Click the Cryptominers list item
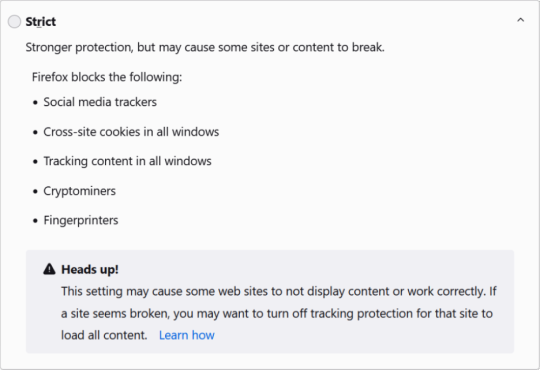Screen dimensions: 540x370 80,191
